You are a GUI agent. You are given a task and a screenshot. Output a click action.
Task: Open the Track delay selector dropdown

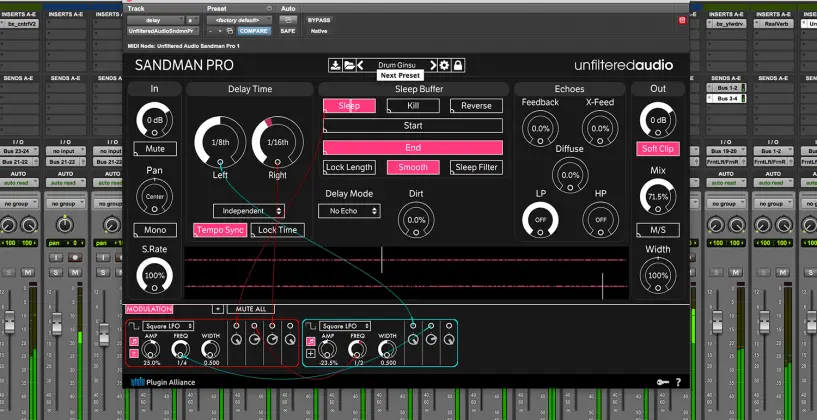(156, 20)
